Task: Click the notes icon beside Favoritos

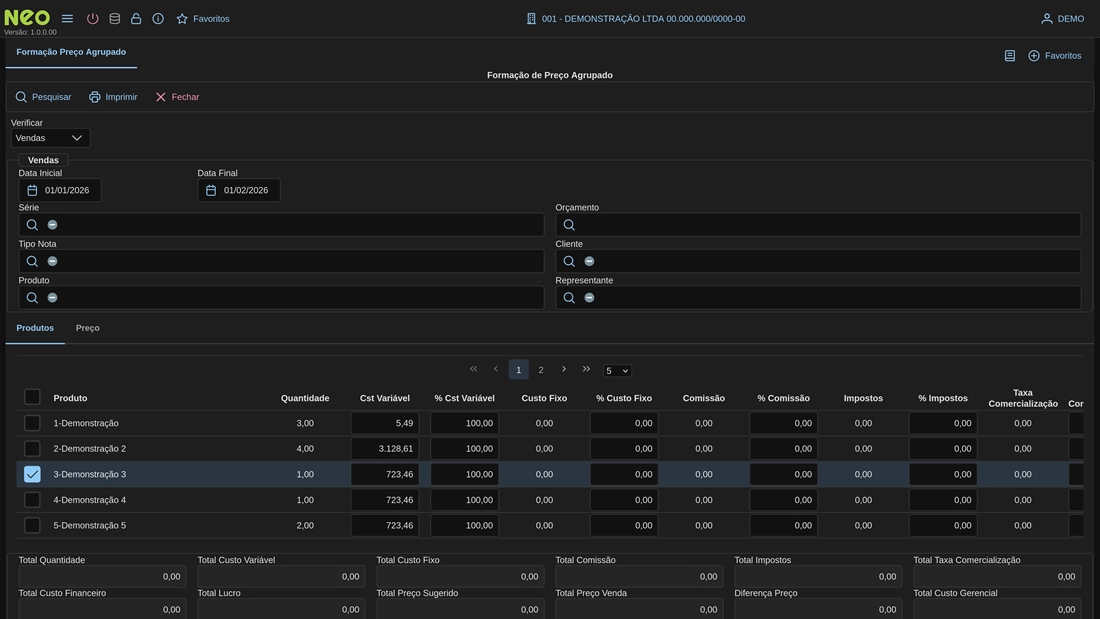Action: click(x=1010, y=56)
